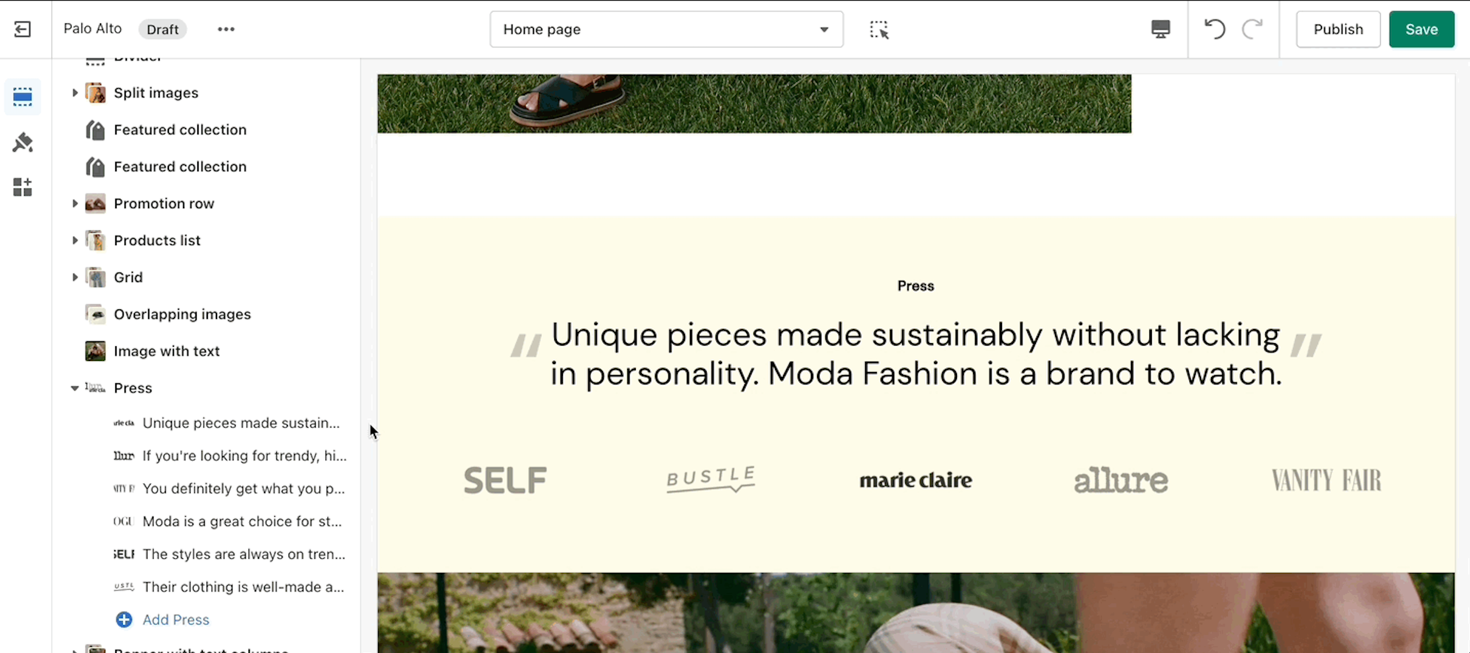The width and height of the screenshot is (1470, 653).
Task: Expand the Products list section
Action: pos(75,241)
